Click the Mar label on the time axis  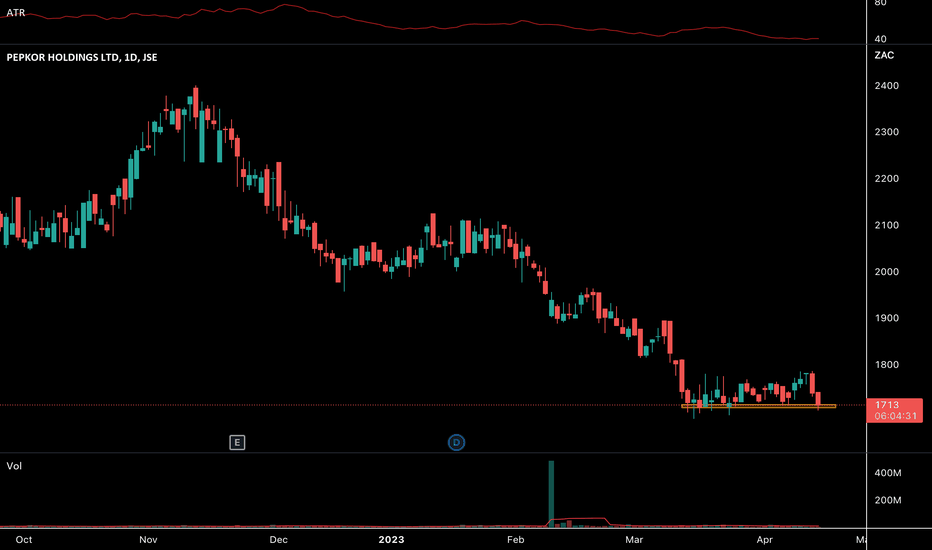634,540
